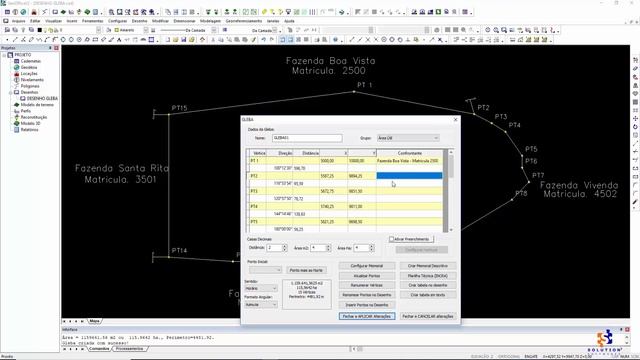Collapse the PROJETO tree node
640x360 pixels.
tap(4, 55)
